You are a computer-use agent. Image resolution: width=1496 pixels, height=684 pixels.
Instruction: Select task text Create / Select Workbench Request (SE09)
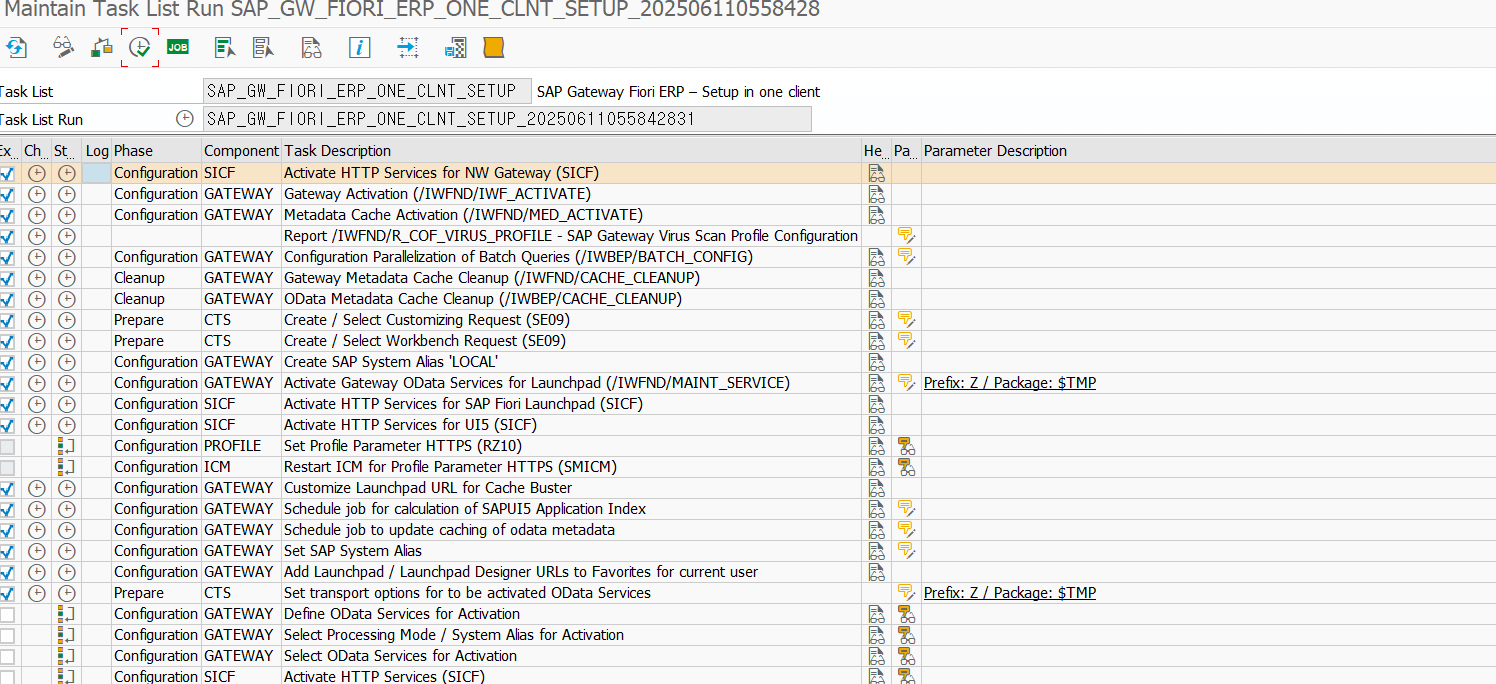point(425,341)
